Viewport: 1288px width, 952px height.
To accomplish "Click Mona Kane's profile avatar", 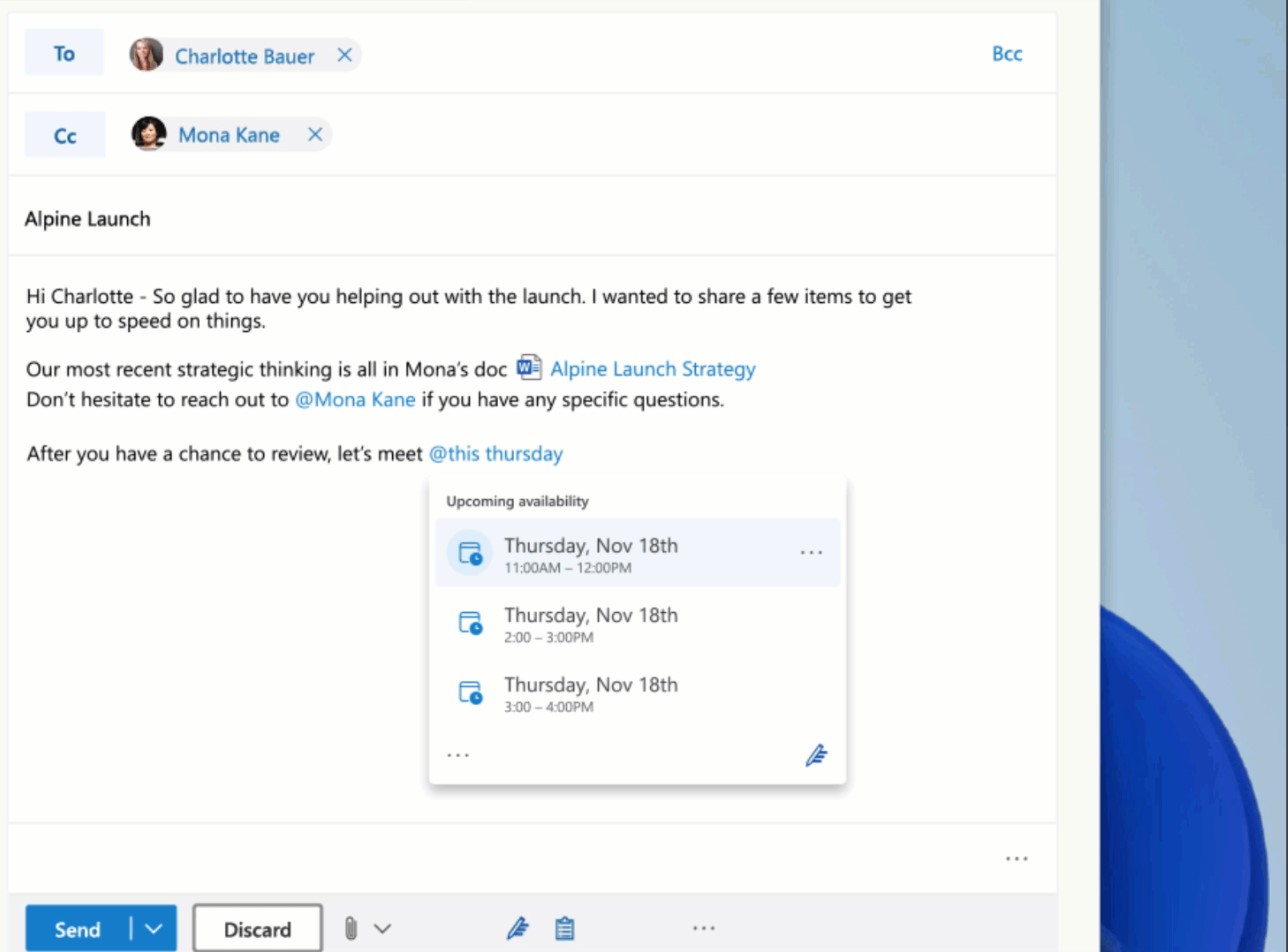I will 149,133.
